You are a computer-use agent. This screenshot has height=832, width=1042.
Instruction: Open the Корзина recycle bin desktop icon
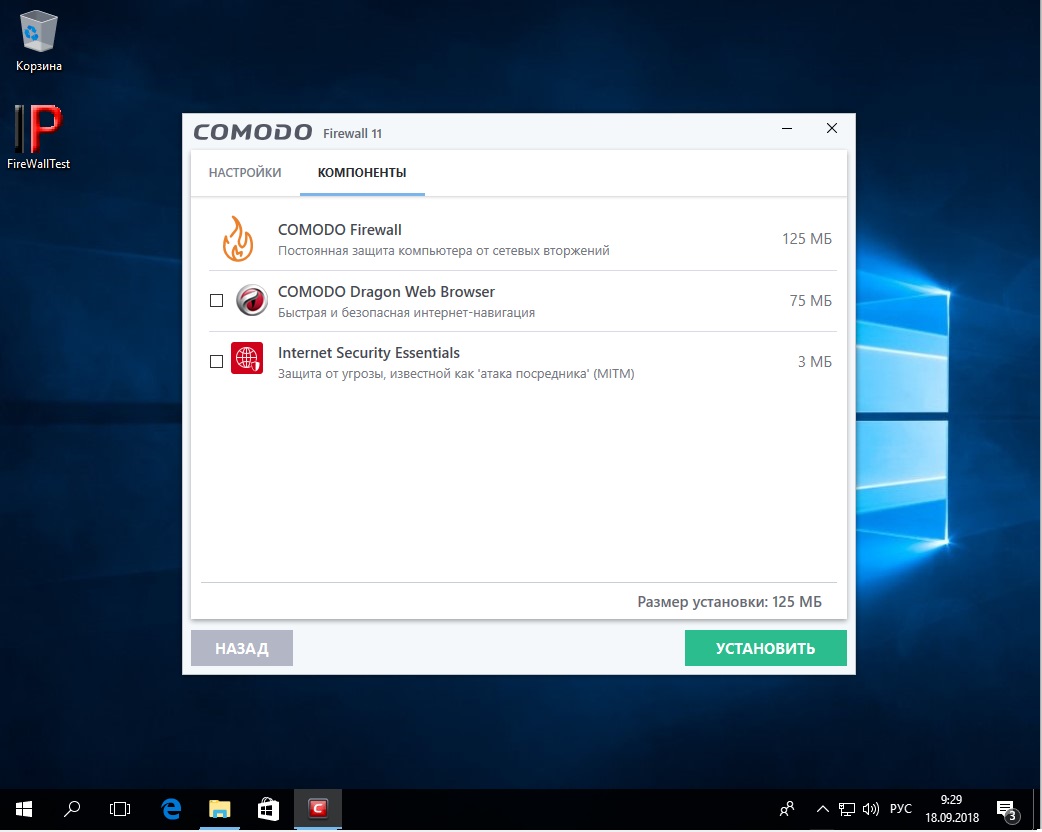click(39, 41)
